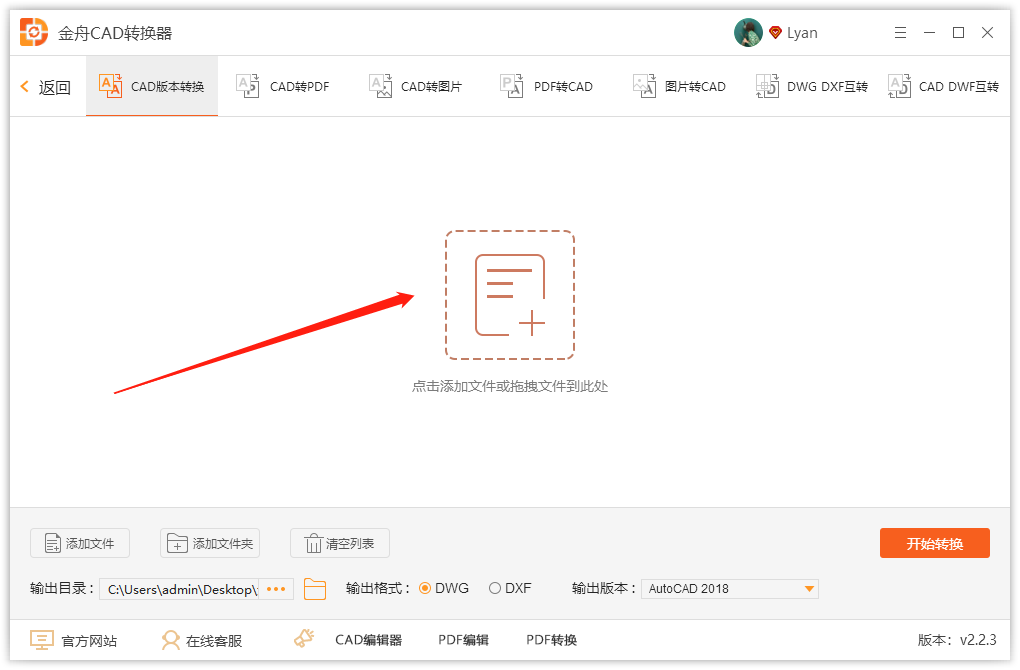Image resolution: width=1020 pixels, height=670 pixels.
Task: Open the CAD转图片 converter
Action: 415,86
